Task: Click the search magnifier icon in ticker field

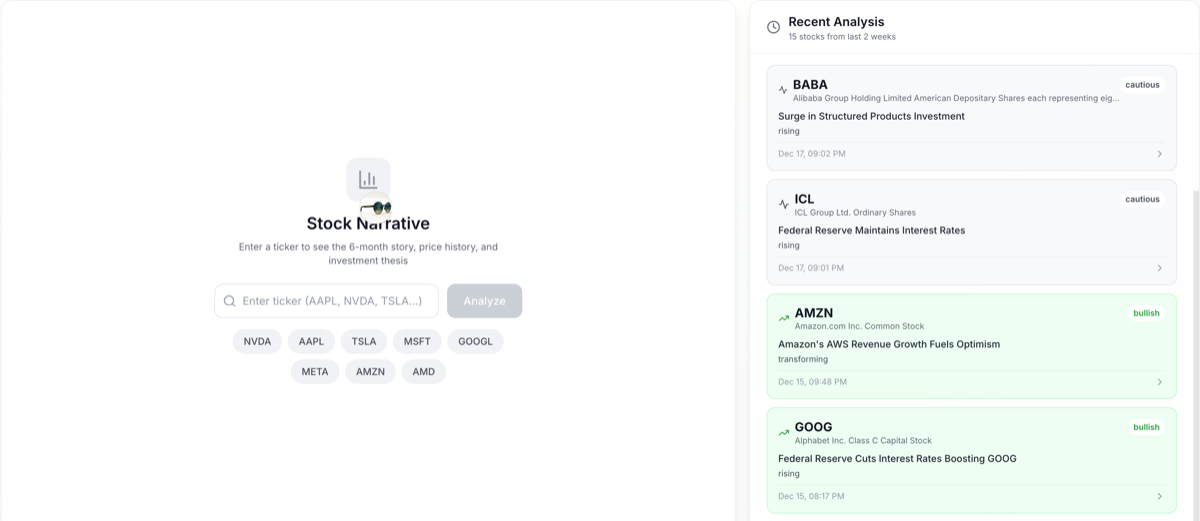Action: point(230,301)
